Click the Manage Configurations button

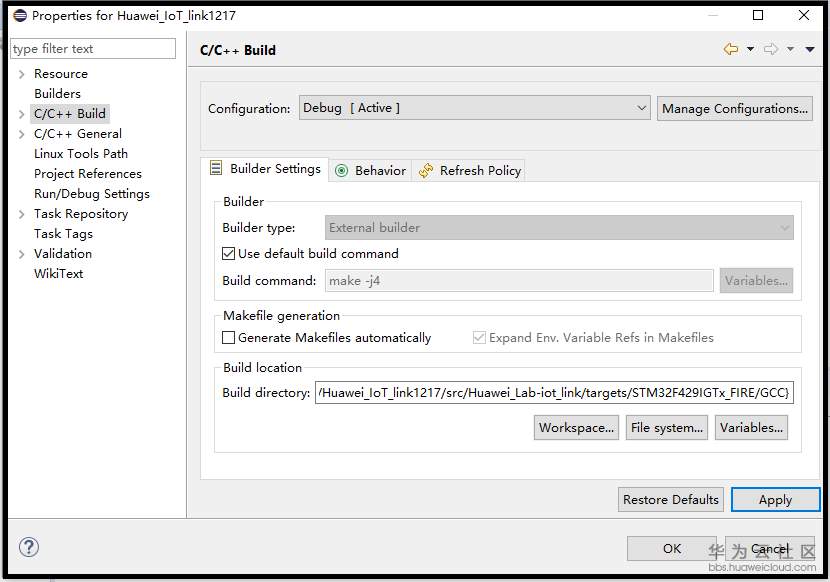click(735, 108)
